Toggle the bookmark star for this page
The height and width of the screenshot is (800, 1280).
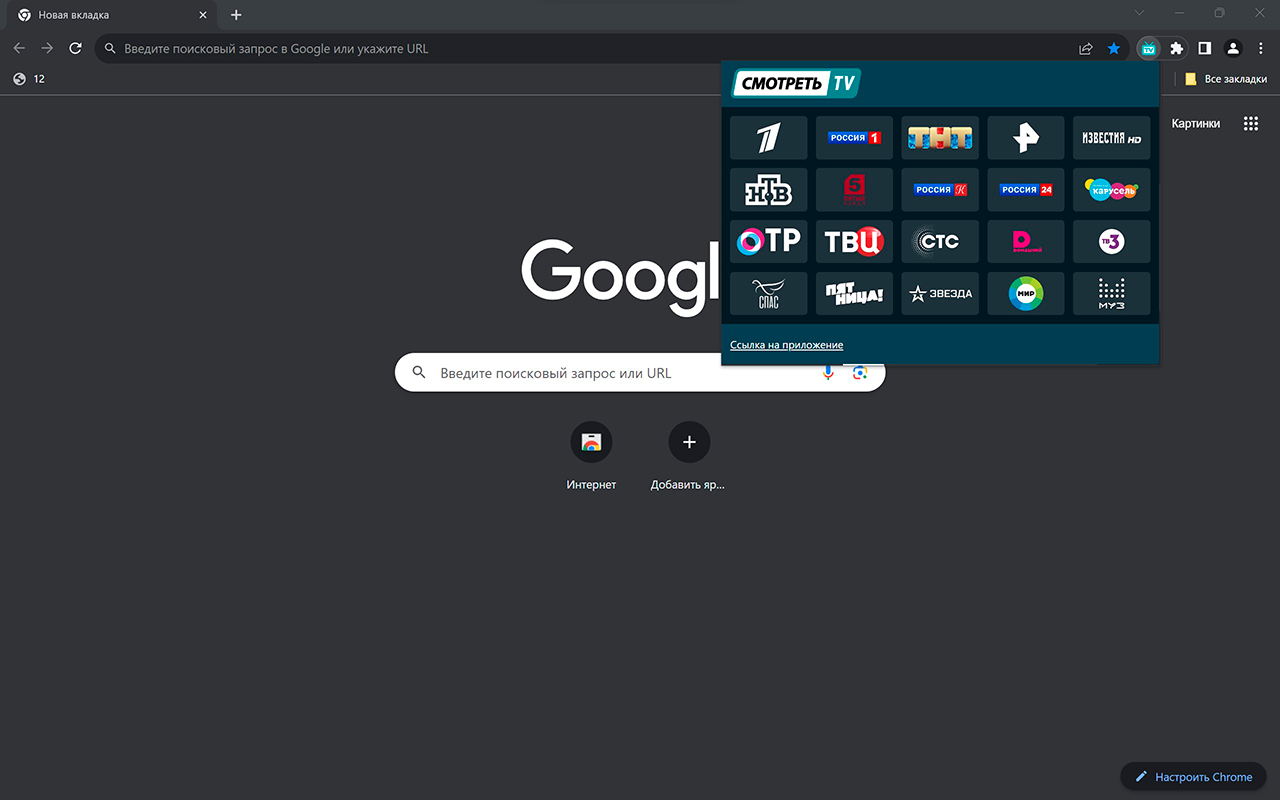[x=1114, y=48]
